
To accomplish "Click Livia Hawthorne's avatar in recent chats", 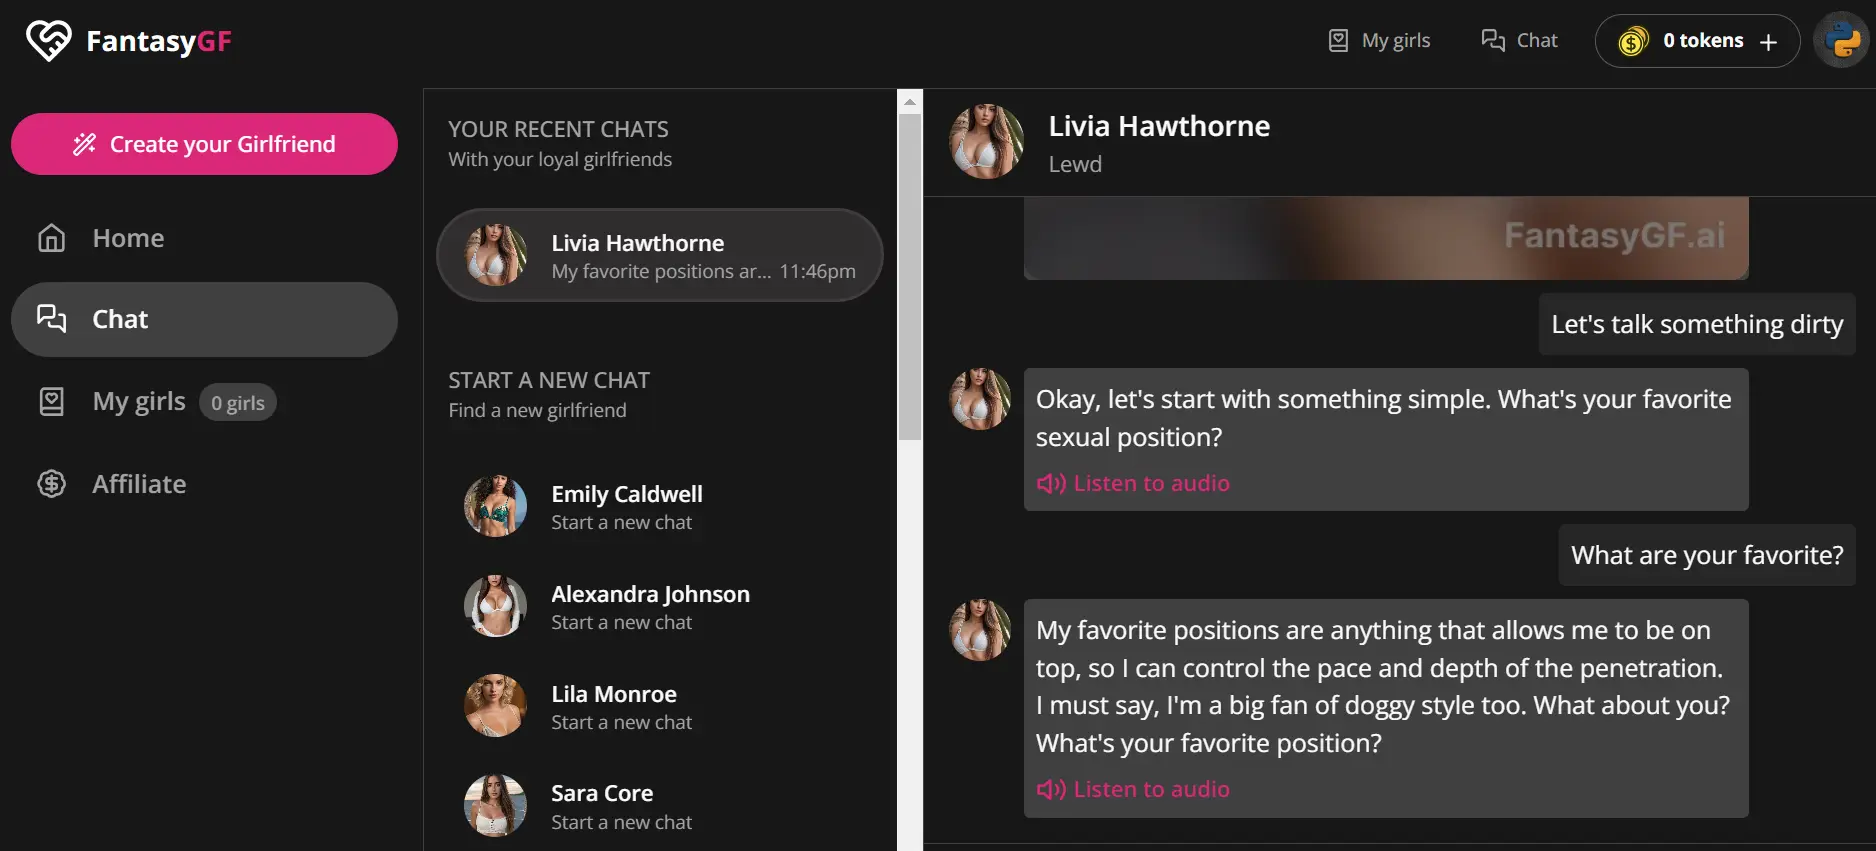I will 495,255.
